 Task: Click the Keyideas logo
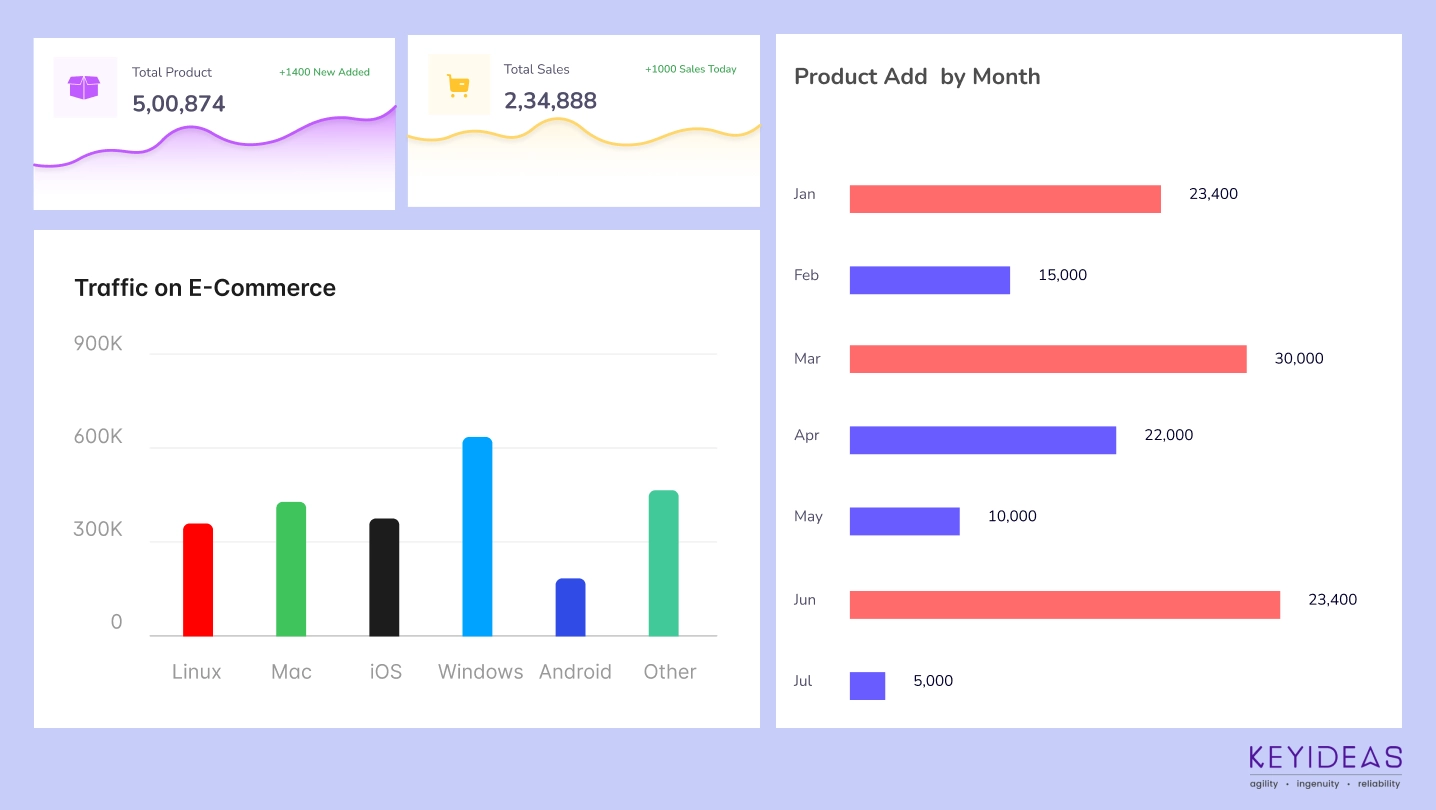pyautogui.click(x=1325, y=766)
